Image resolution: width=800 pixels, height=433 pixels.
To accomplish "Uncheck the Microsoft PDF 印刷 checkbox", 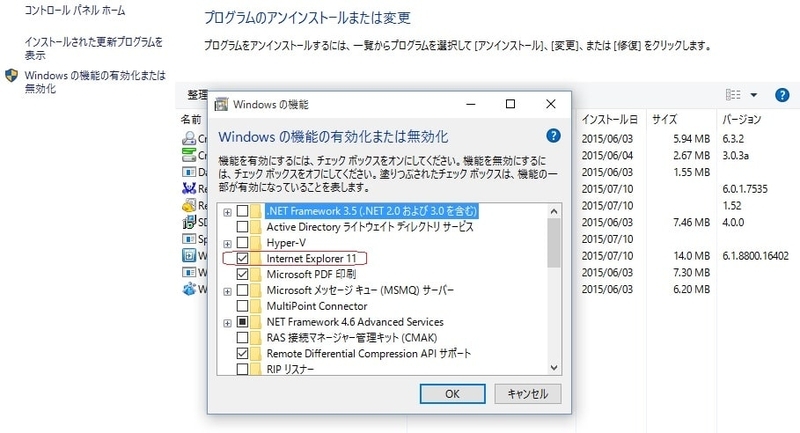I will click(x=242, y=274).
